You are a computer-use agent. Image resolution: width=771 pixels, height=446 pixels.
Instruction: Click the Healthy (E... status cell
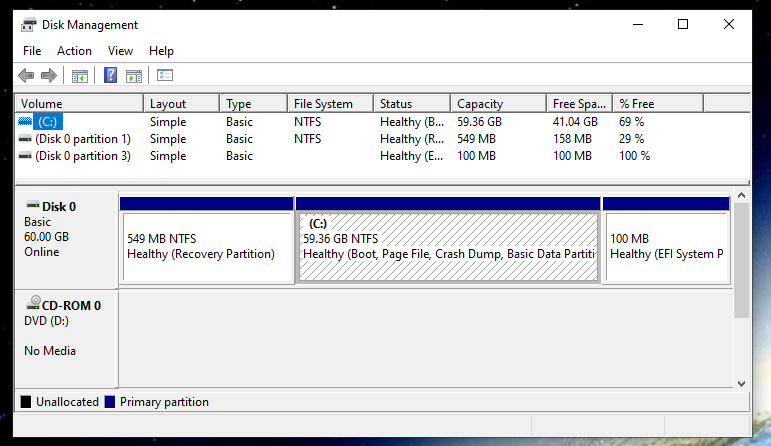pos(412,156)
